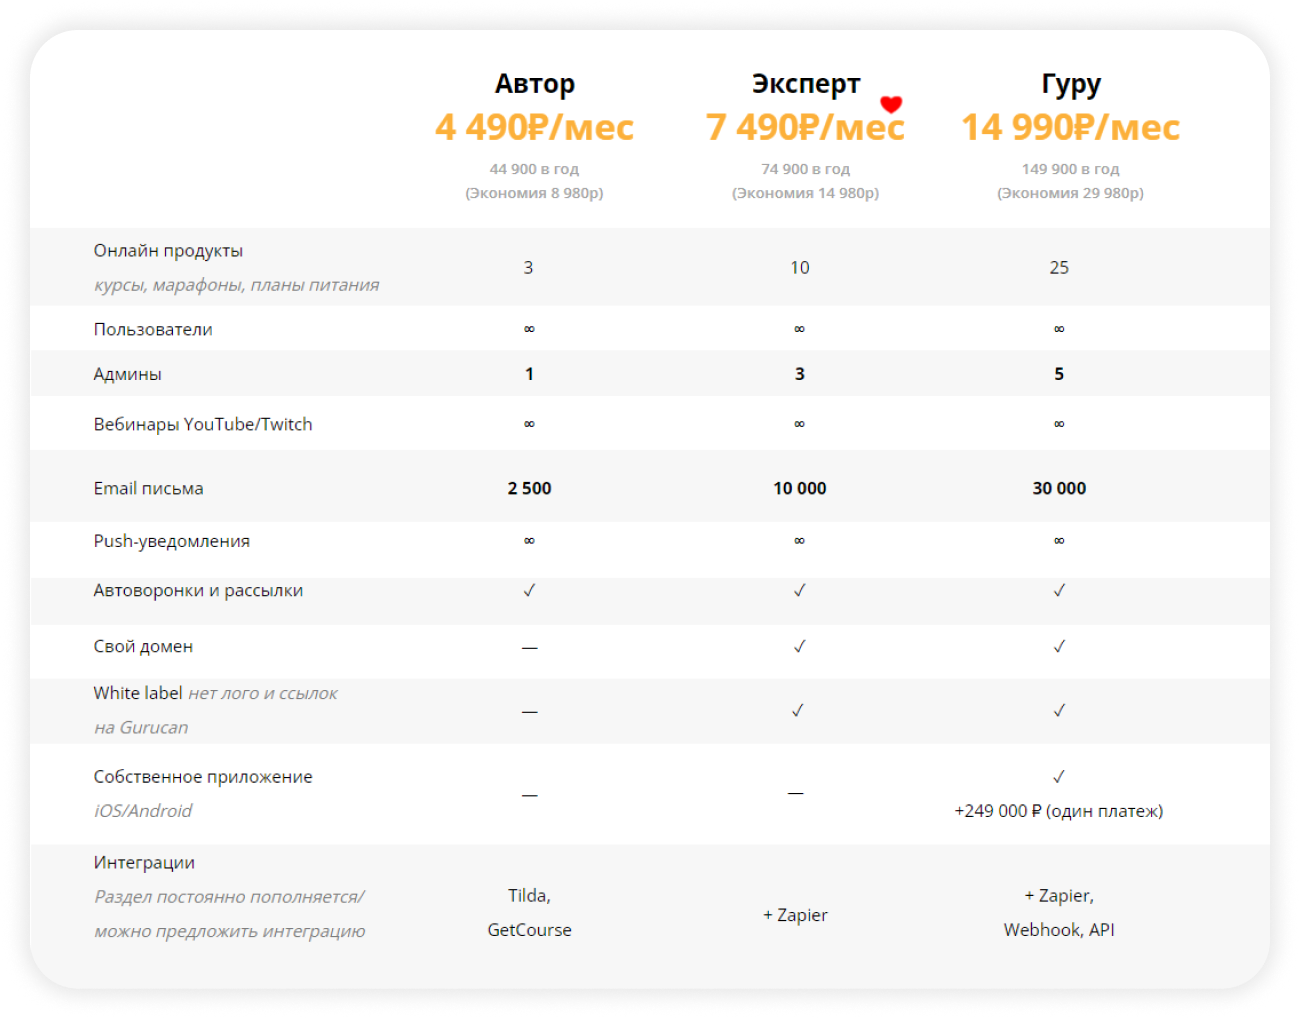Click the курсы, марафоны, планы питания subtitle
1300x1019 pixels.
tap(237, 285)
